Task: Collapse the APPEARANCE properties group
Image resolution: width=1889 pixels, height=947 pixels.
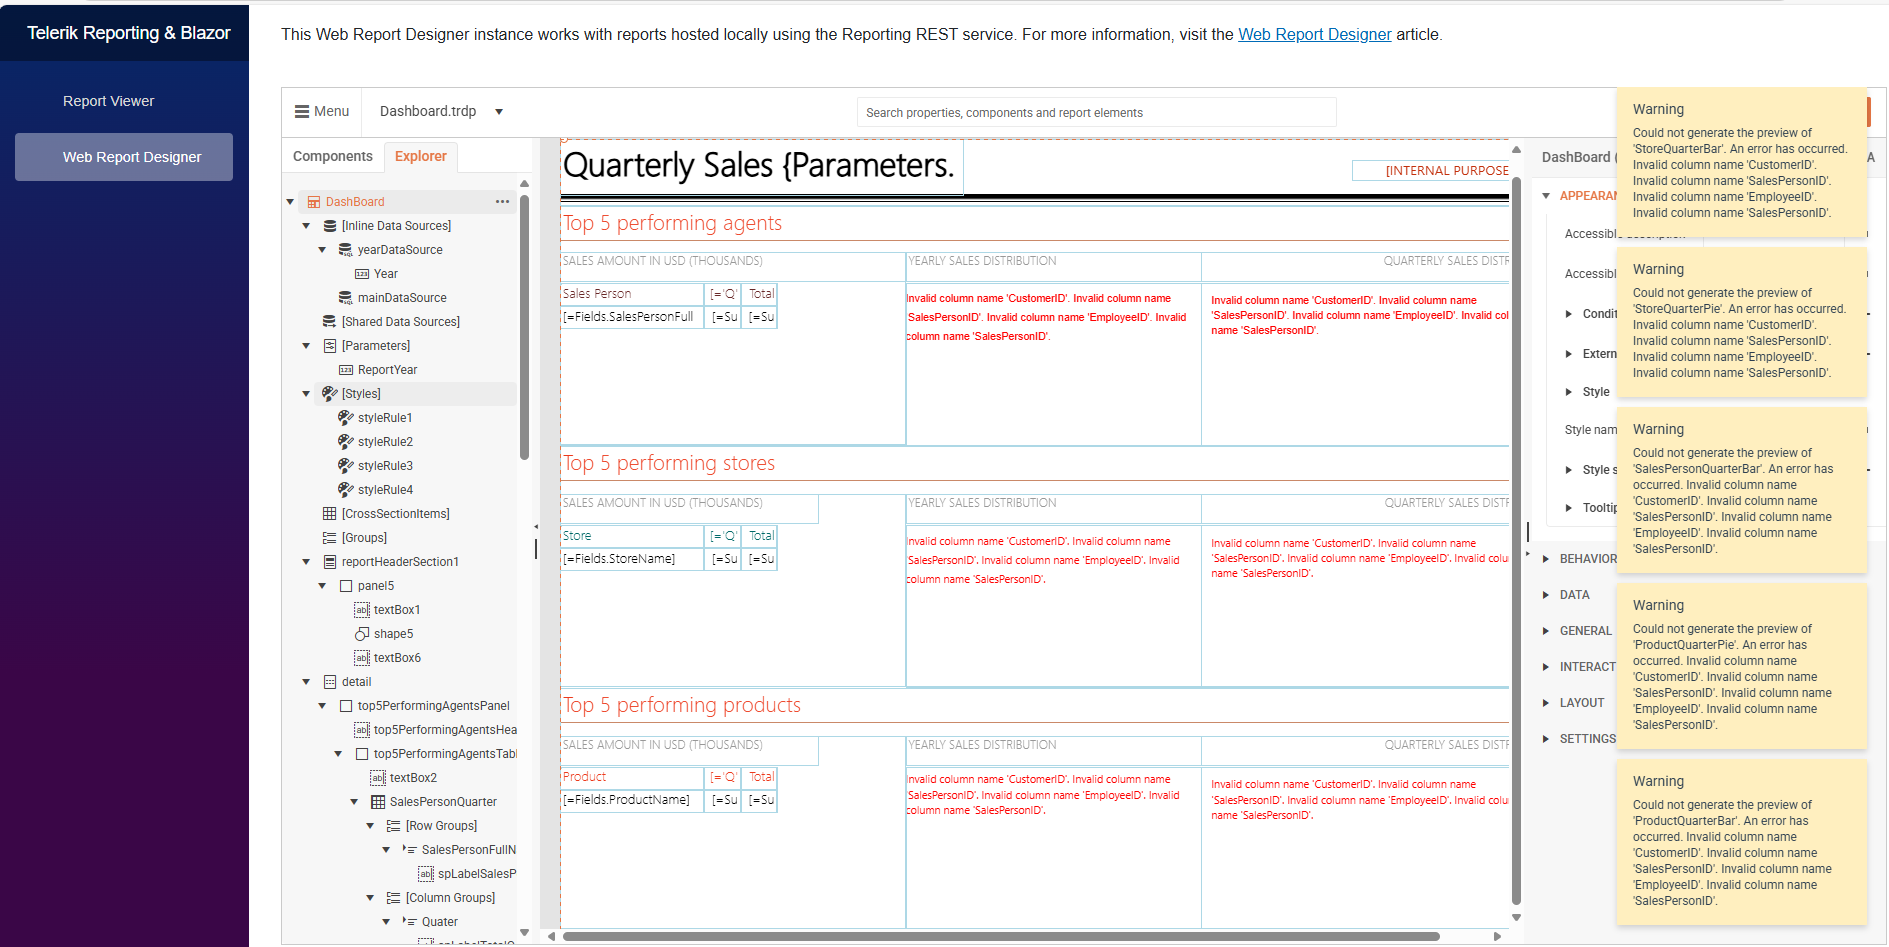Action: (1547, 196)
